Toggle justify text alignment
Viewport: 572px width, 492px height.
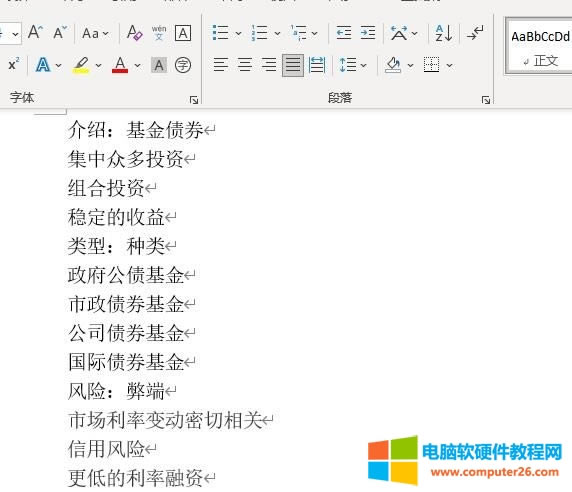[293, 65]
